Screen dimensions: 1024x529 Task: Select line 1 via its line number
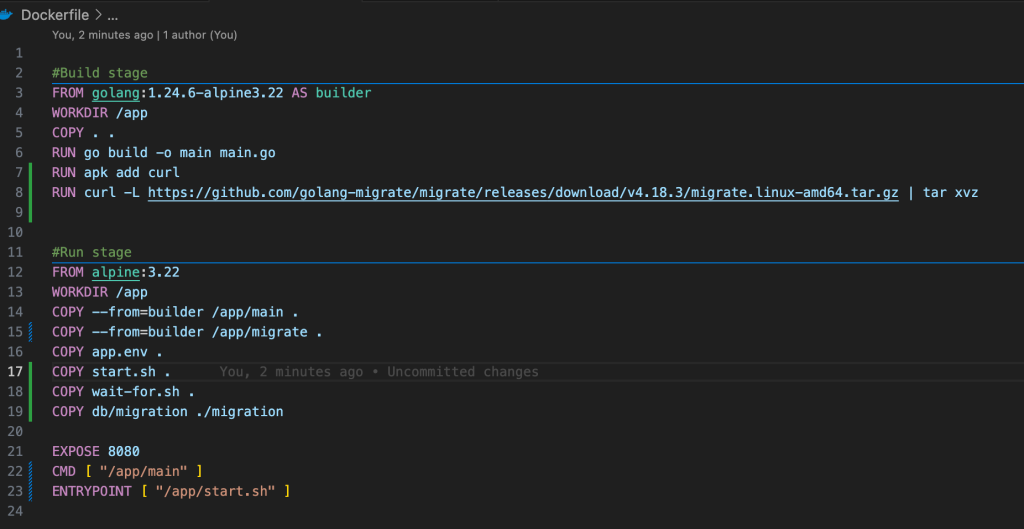(19, 53)
